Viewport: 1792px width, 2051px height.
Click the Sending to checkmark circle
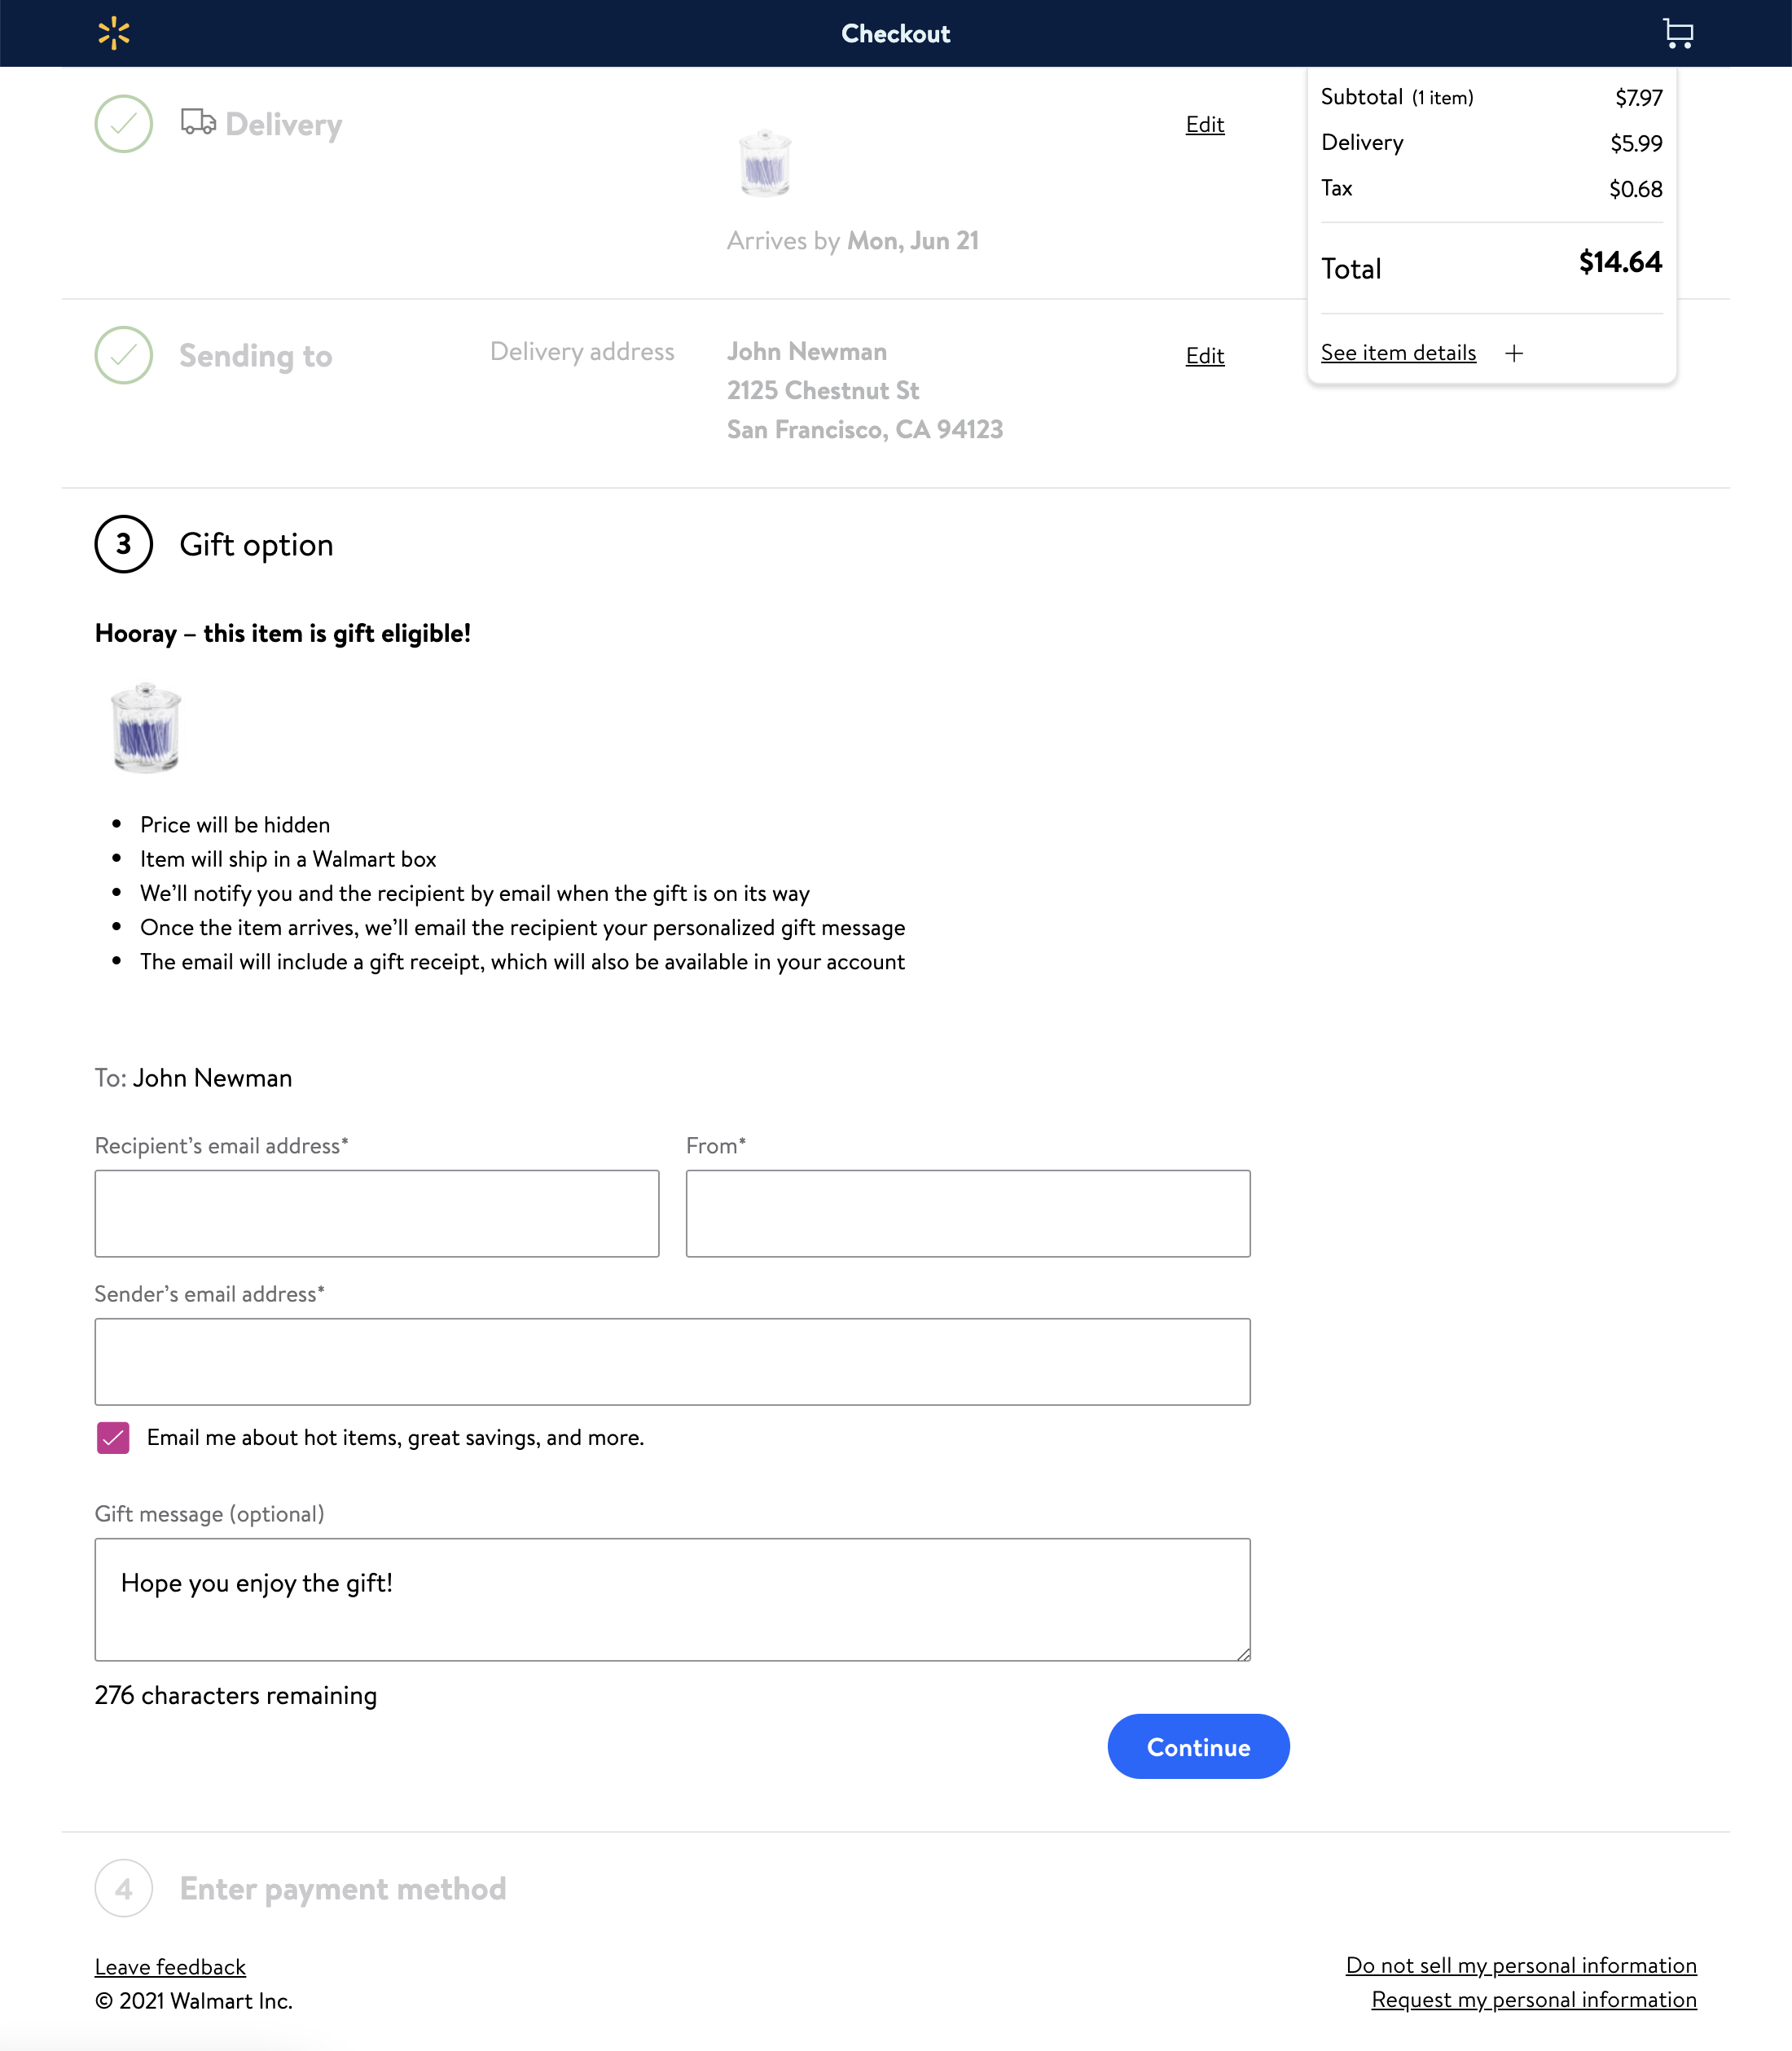[x=123, y=355]
